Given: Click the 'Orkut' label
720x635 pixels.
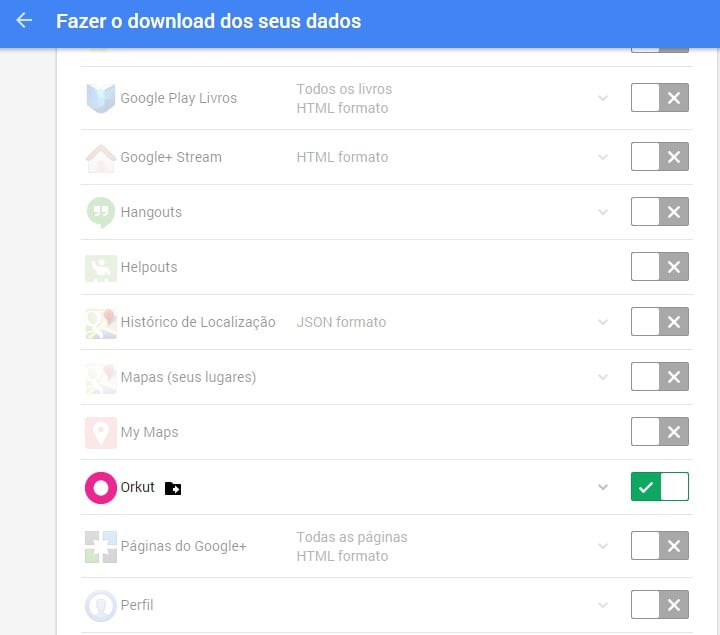Looking at the screenshot, I should click(137, 487).
